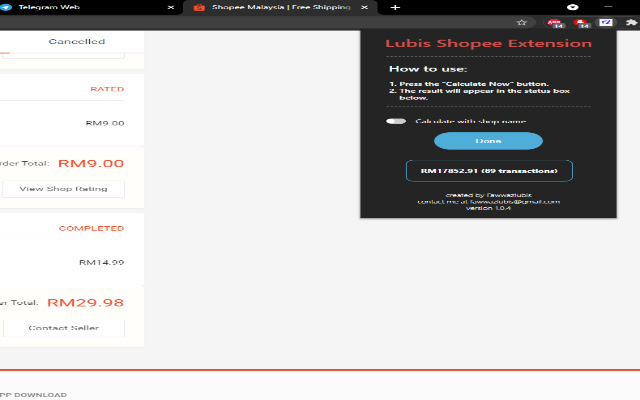Click the circular profile icon in the title bar
This screenshot has width=640, height=400.
pyautogui.click(x=573, y=7)
